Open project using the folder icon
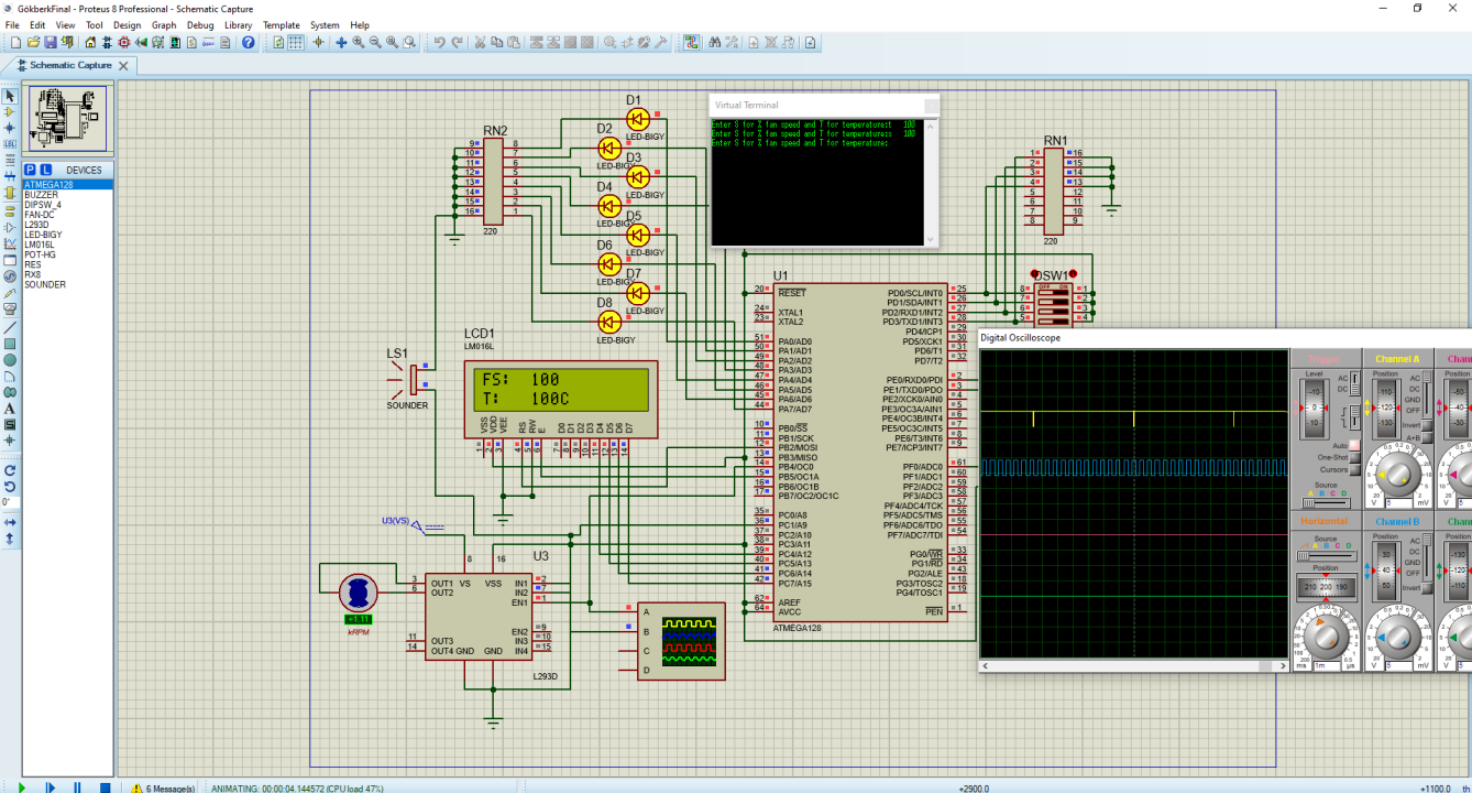 [x=33, y=42]
